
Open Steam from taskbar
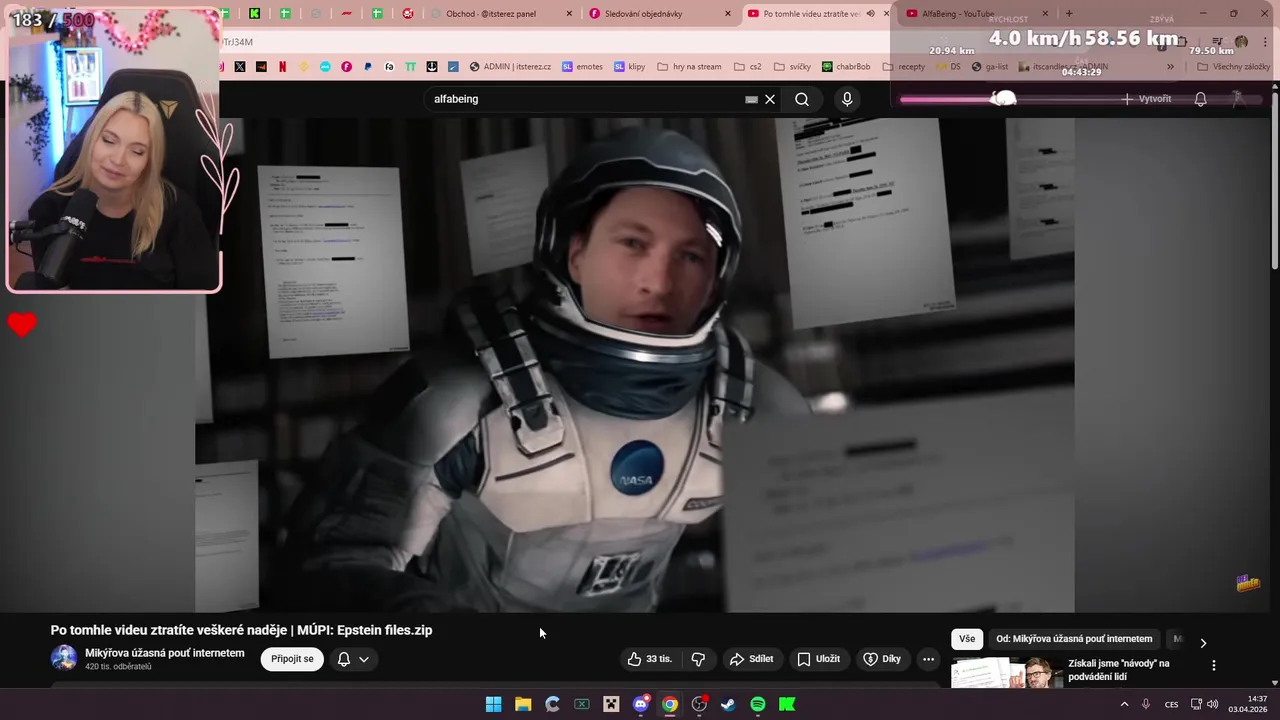coord(729,704)
